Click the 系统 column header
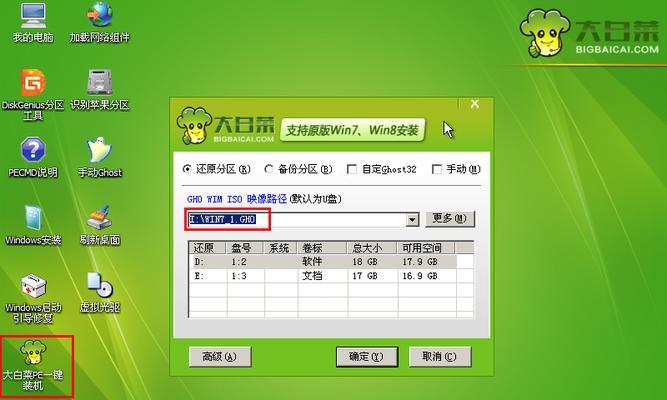Viewport: 667px width, 400px height. [x=281, y=248]
